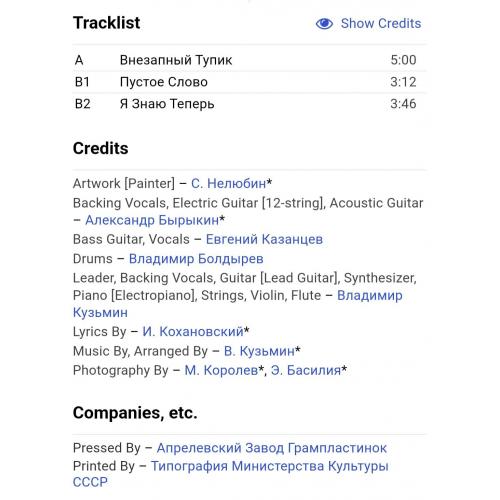This screenshot has height=500, width=500.
Task: Click the Show Credits link text
Action: click(381, 24)
